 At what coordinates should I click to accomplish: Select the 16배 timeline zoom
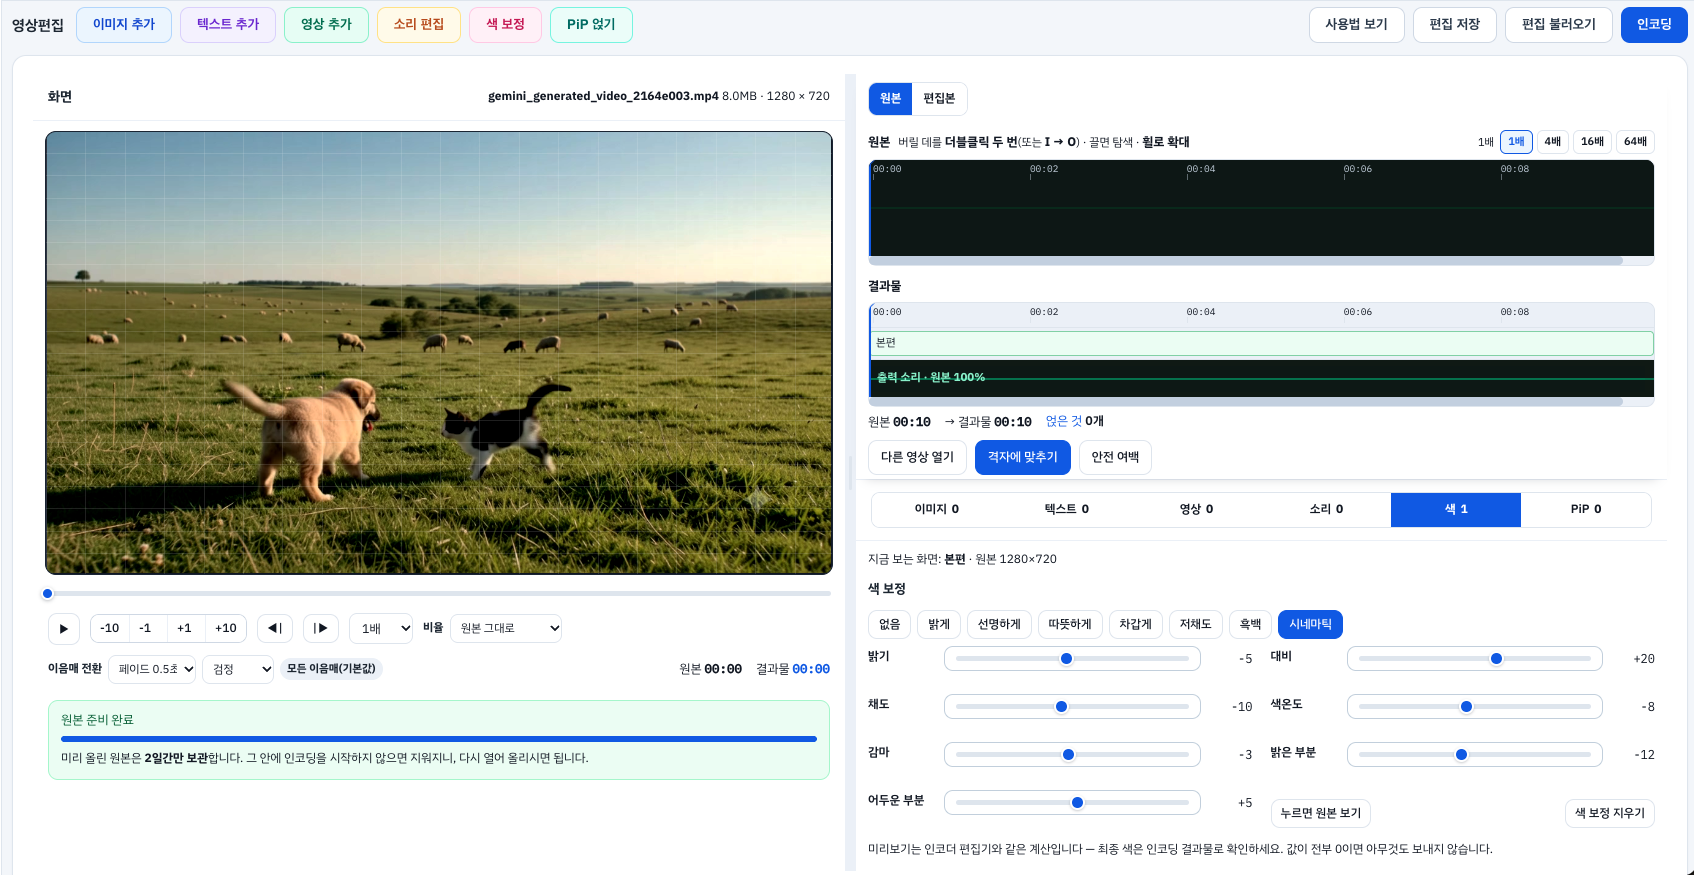tap(1592, 142)
